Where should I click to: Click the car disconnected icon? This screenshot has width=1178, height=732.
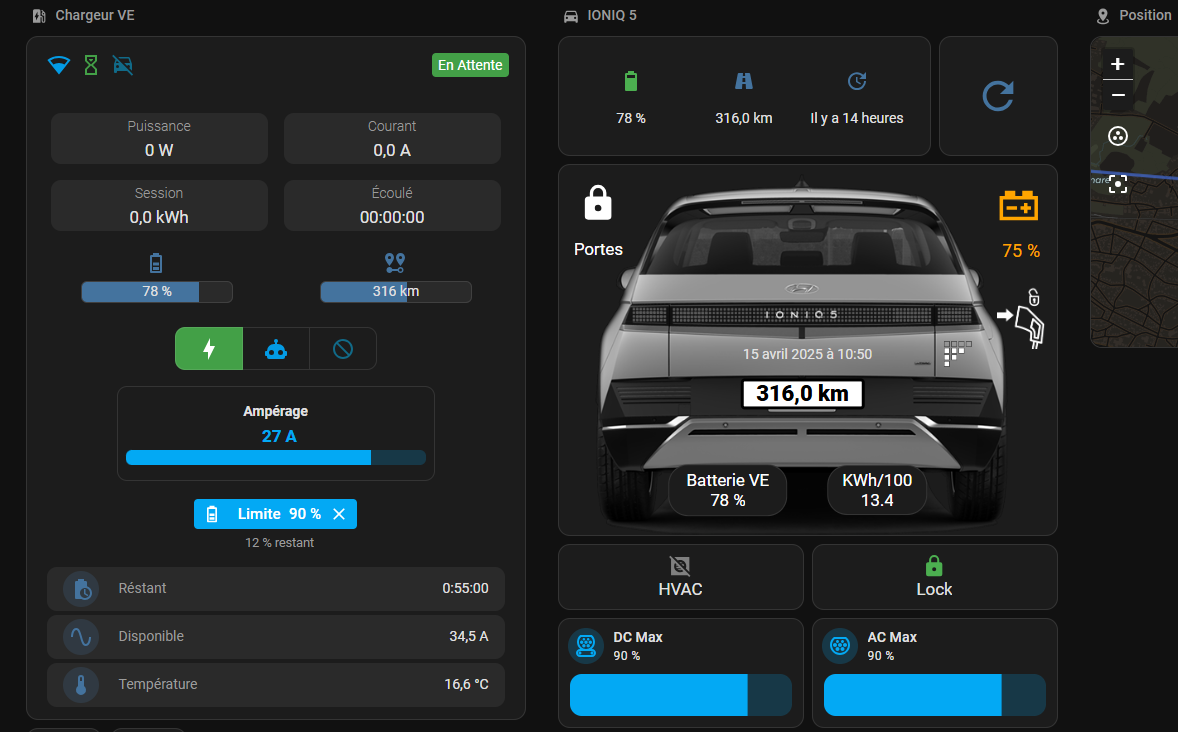(x=122, y=65)
